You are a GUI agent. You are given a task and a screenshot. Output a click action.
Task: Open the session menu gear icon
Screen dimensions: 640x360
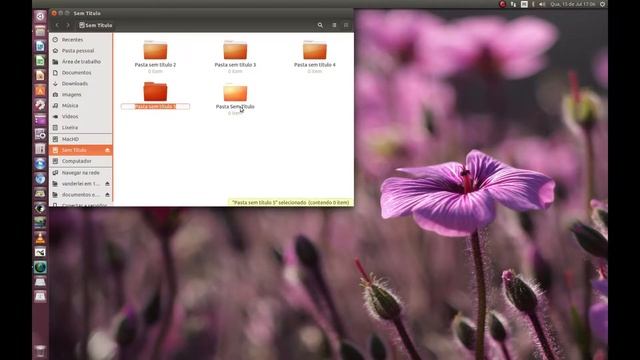(x=602, y=4)
